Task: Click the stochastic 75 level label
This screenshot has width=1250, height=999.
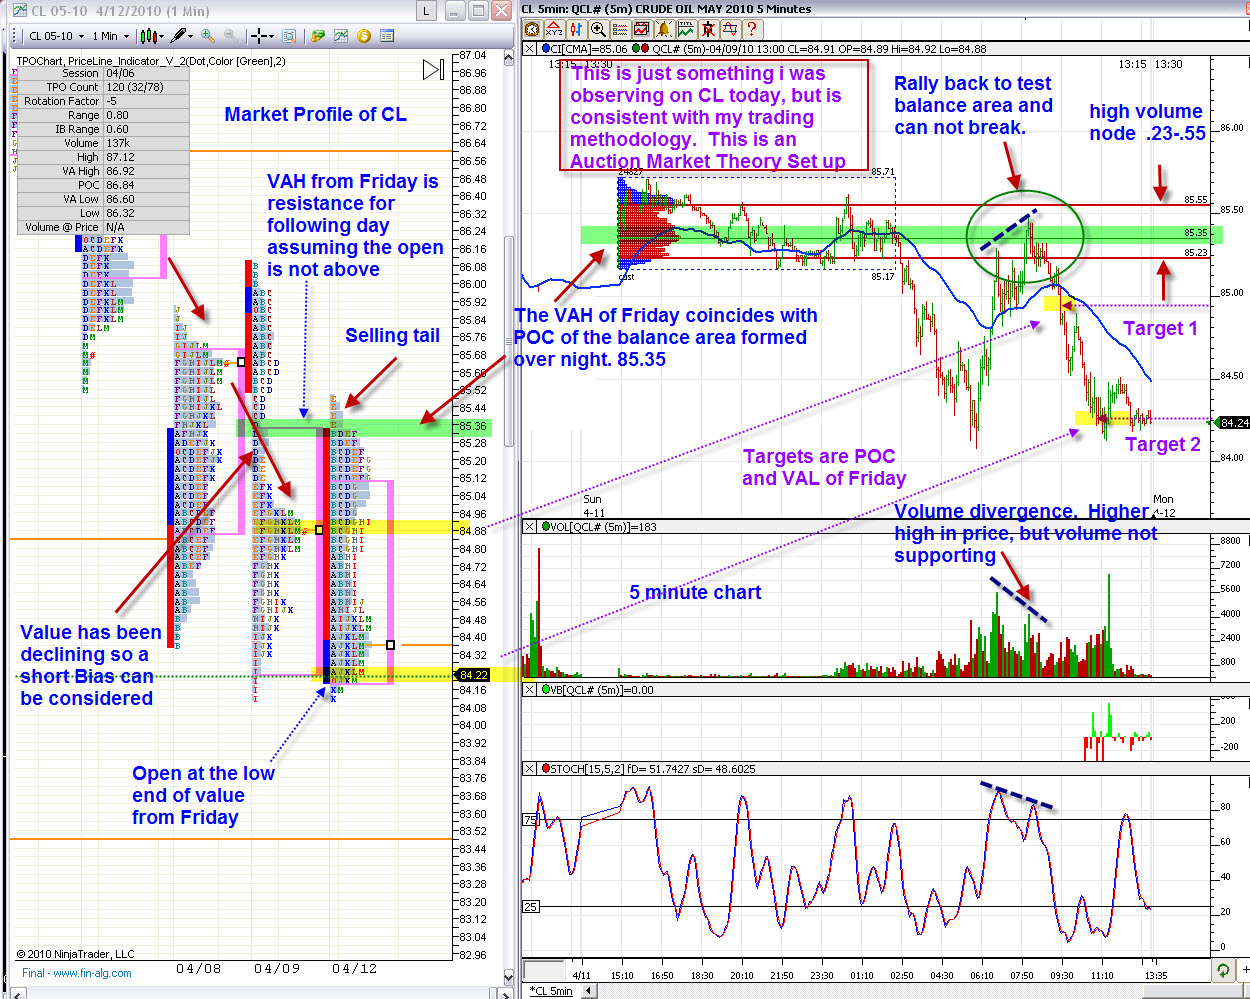Action: pyautogui.click(x=530, y=820)
